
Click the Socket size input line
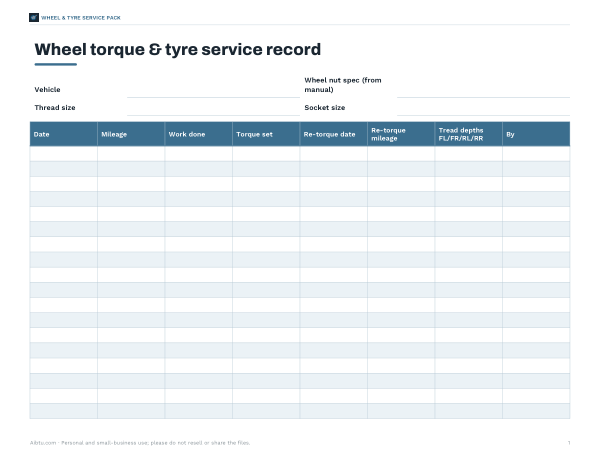pos(483,108)
